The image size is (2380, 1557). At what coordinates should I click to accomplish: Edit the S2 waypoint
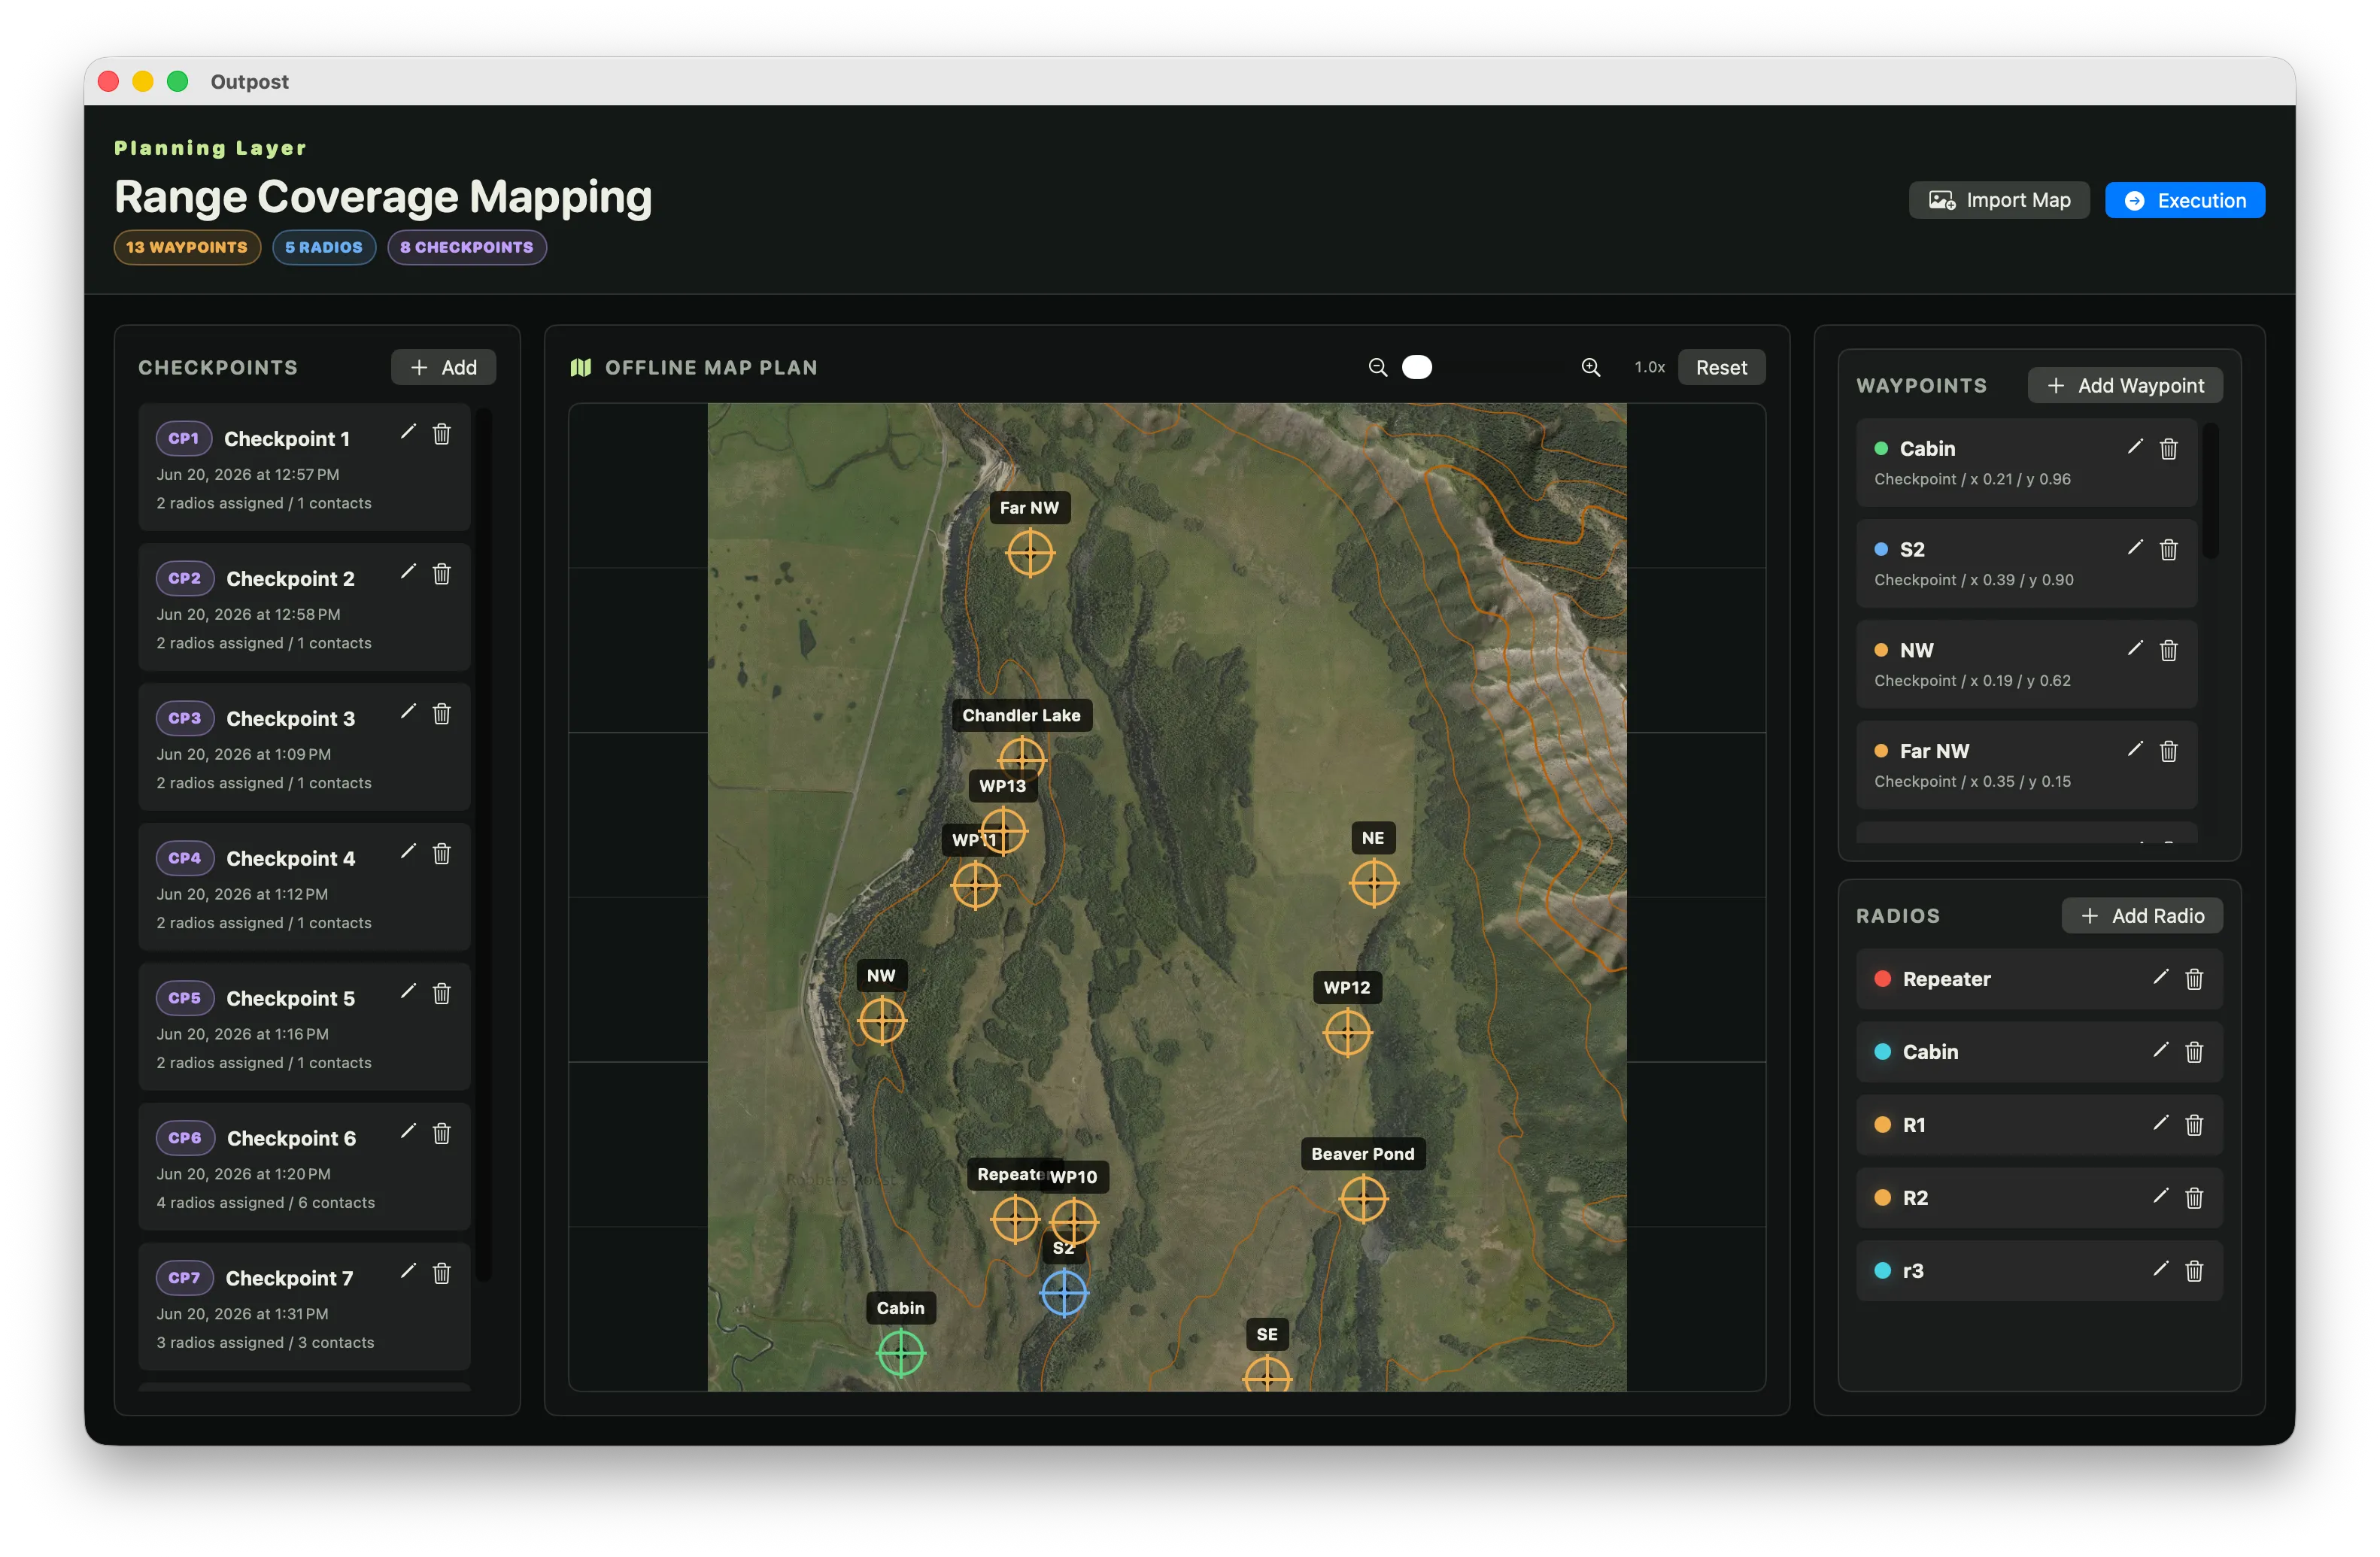[x=2135, y=548]
